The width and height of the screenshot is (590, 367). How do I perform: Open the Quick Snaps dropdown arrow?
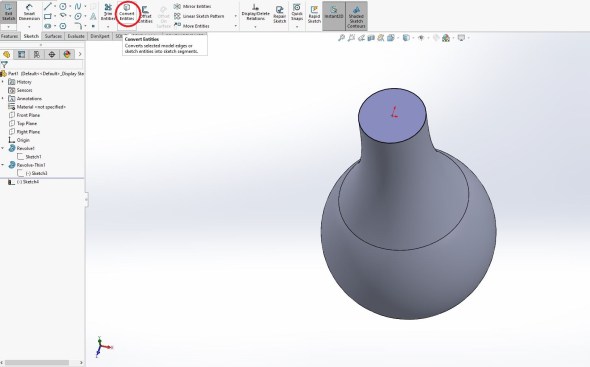[x=297, y=27]
